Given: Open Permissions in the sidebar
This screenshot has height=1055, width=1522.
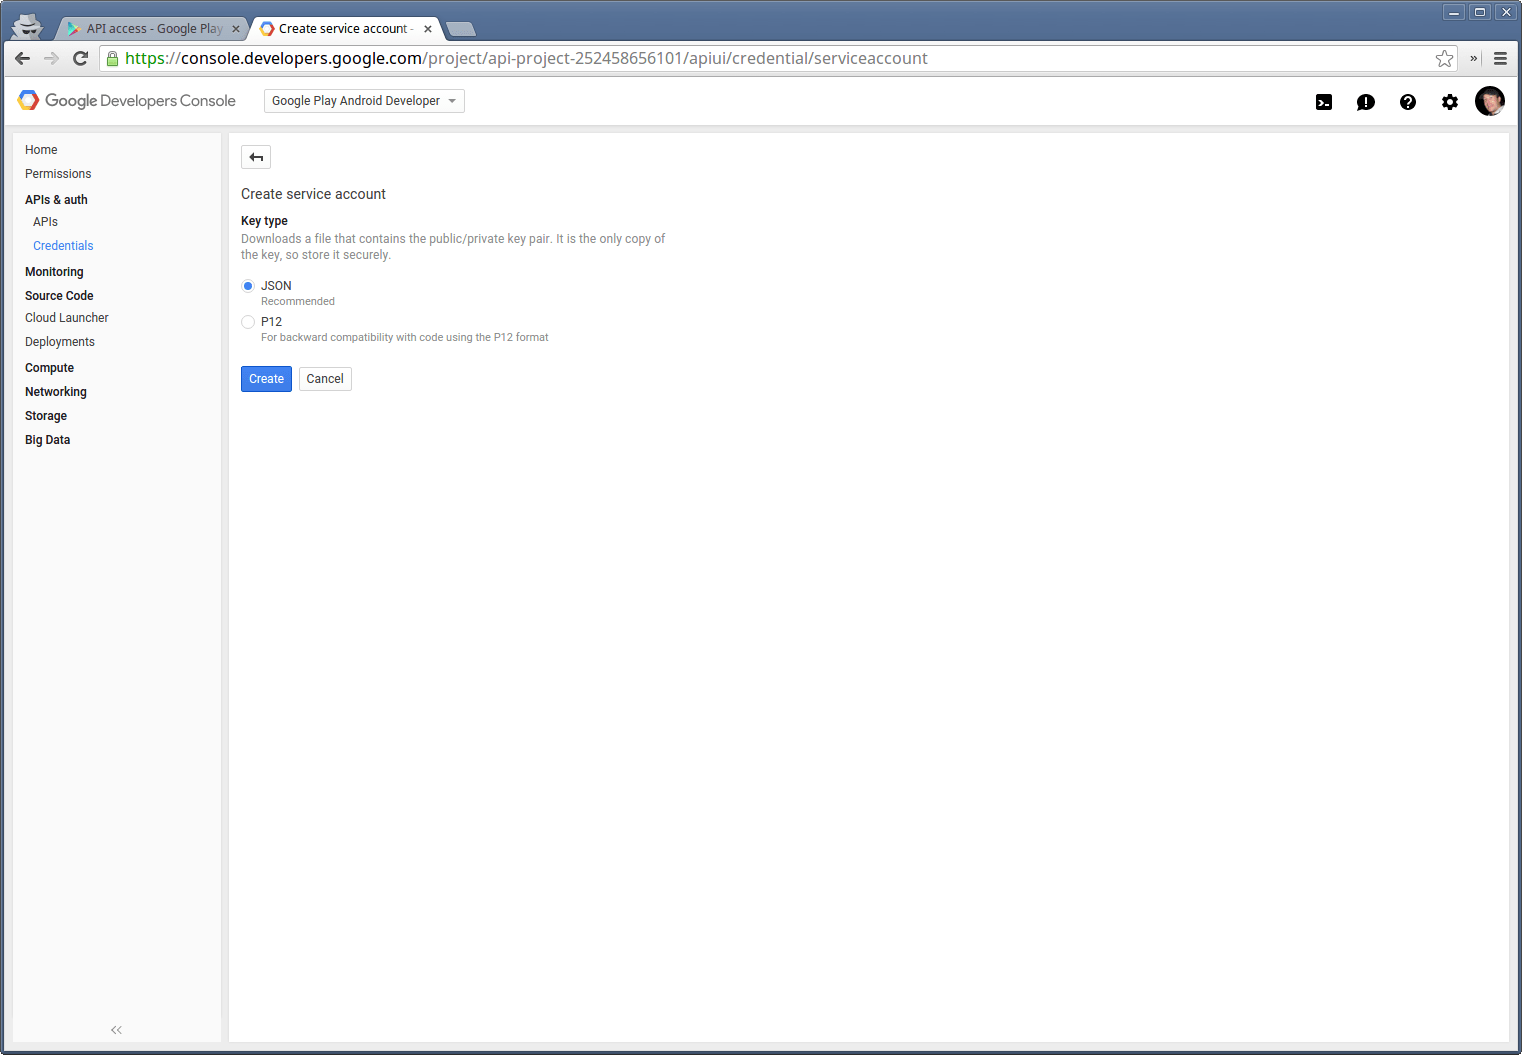Looking at the screenshot, I should point(58,174).
